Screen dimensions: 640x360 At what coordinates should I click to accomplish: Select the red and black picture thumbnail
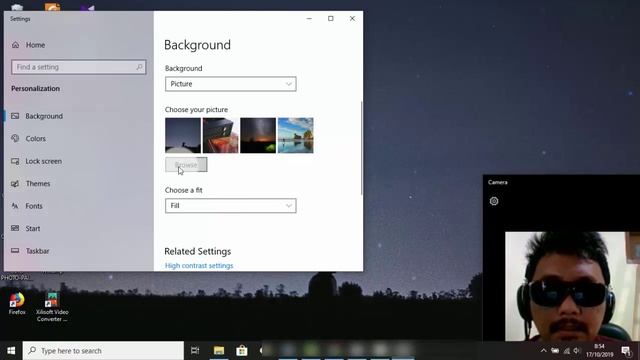pos(220,136)
